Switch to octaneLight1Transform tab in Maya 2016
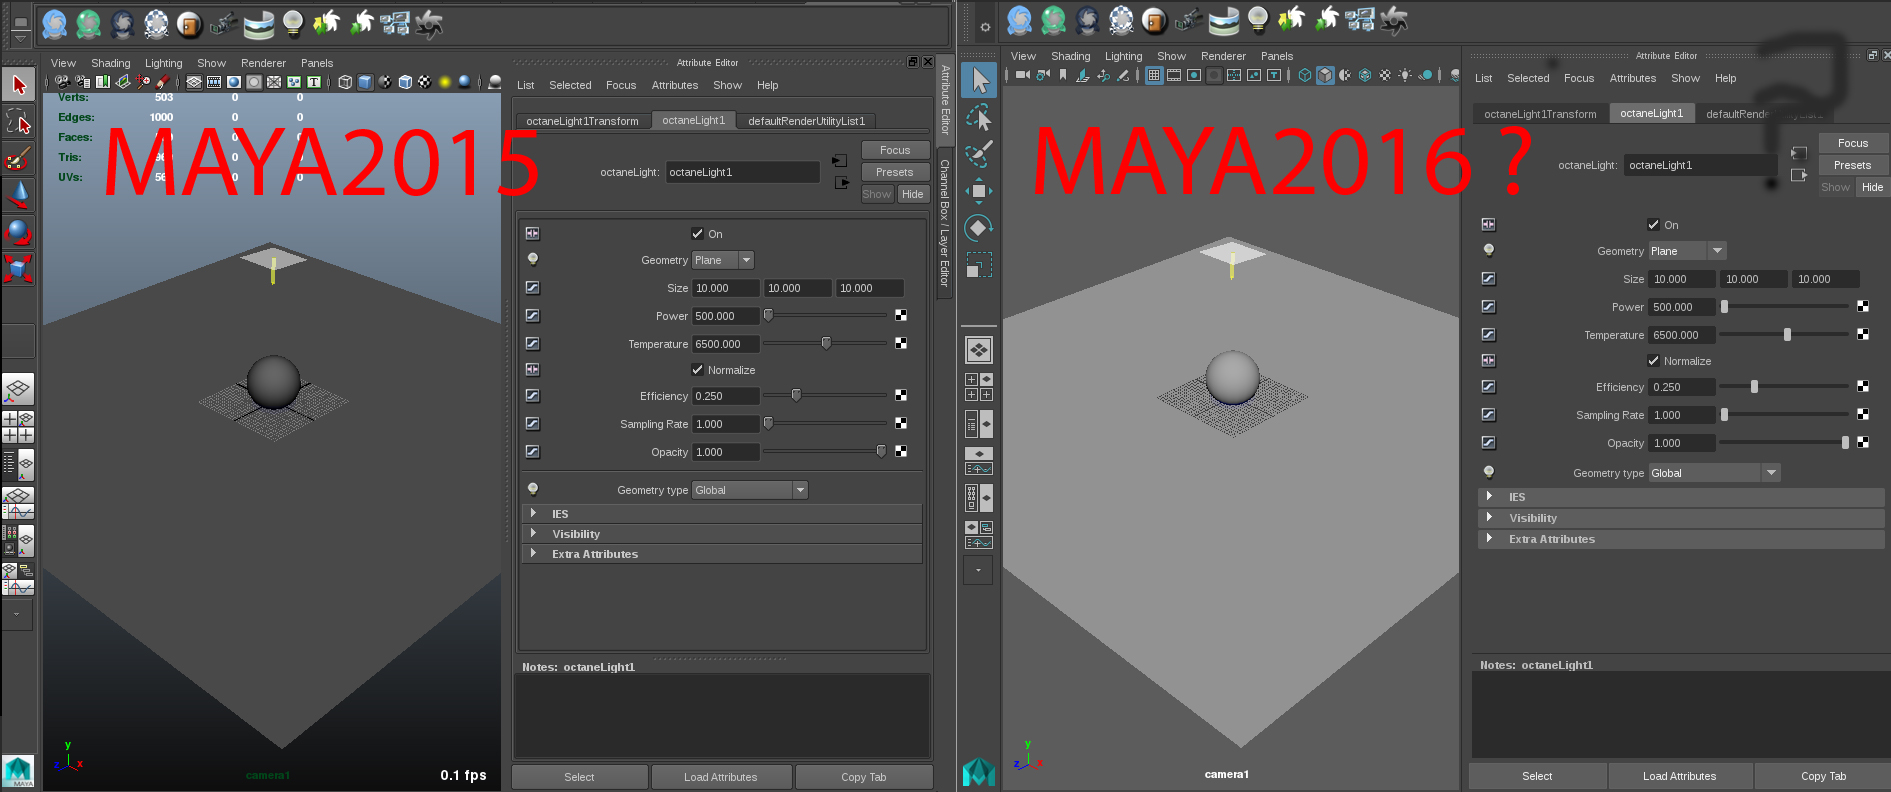1891x792 pixels. coord(1540,114)
